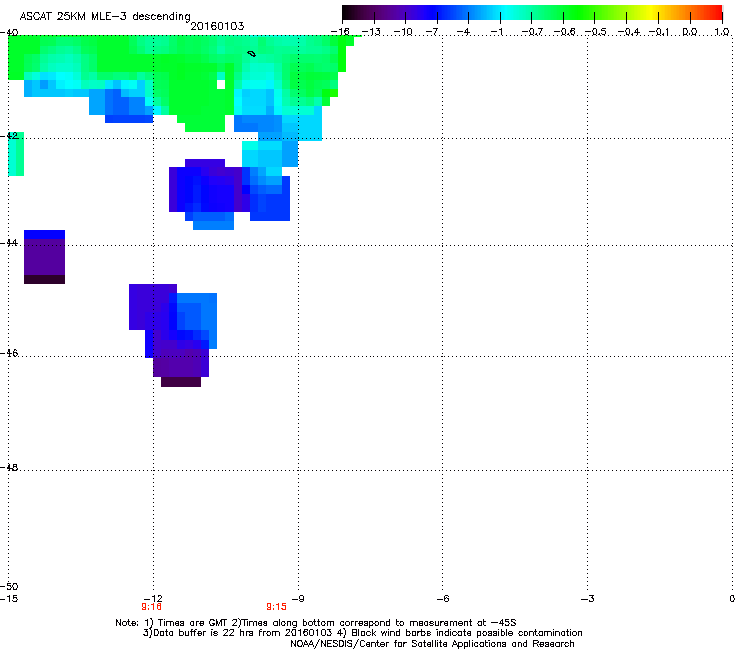Click the latitude axis label "-46"

pos(9,353)
